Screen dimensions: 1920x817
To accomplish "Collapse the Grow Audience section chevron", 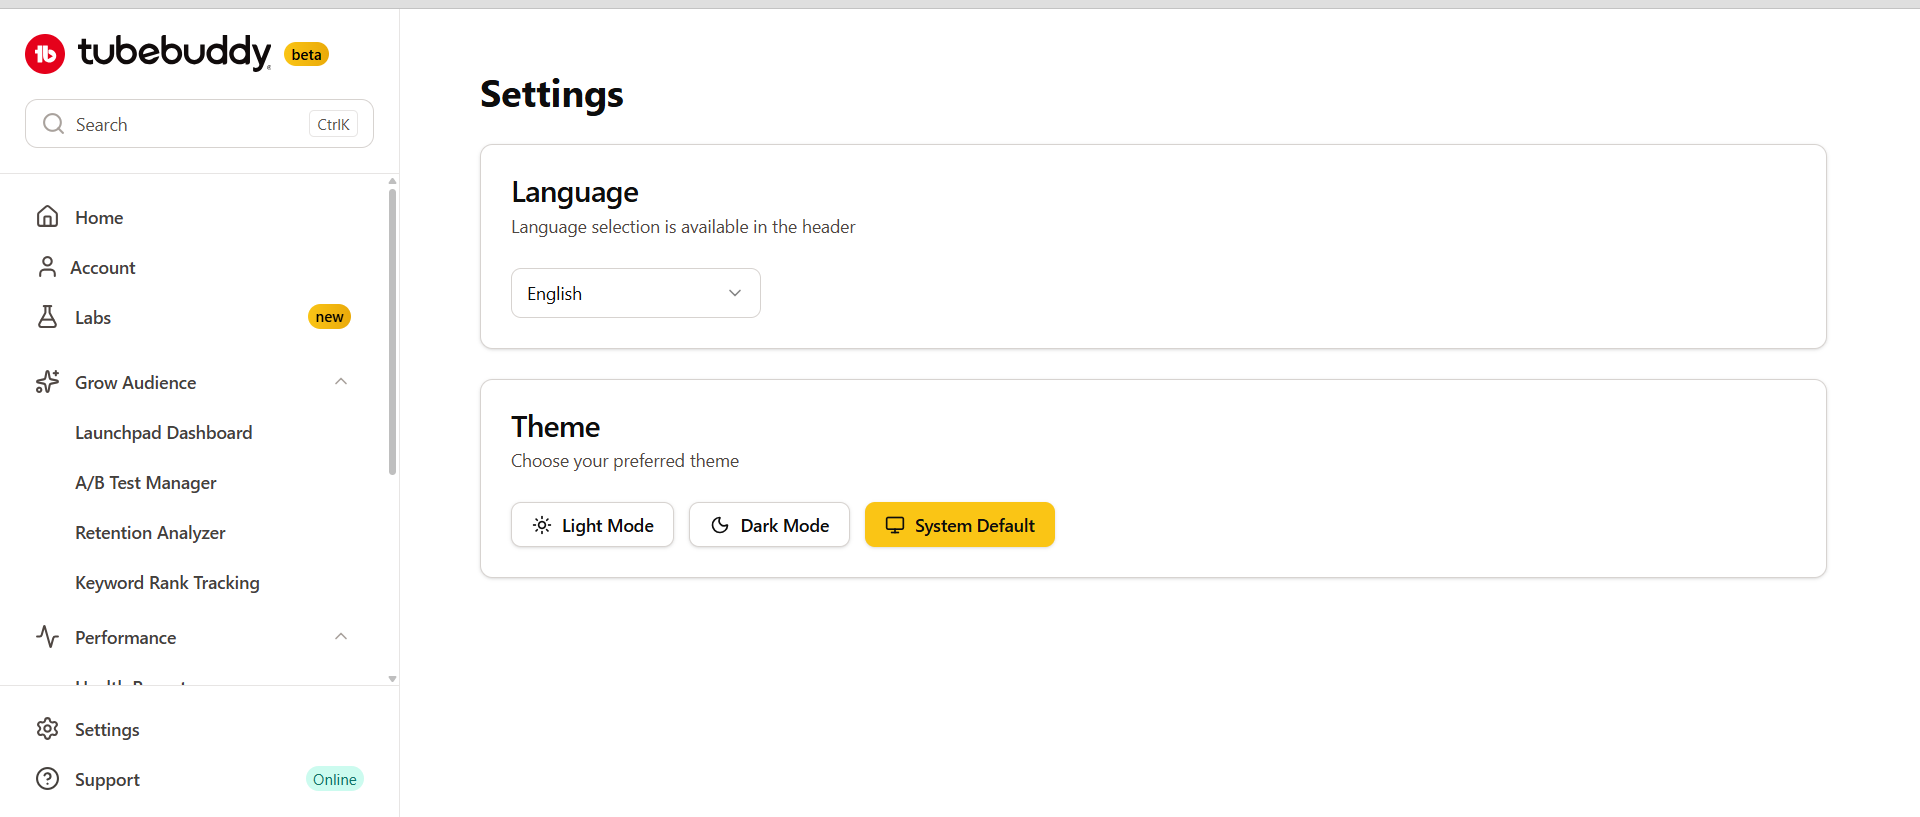I will pyautogui.click(x=341, y=382).
